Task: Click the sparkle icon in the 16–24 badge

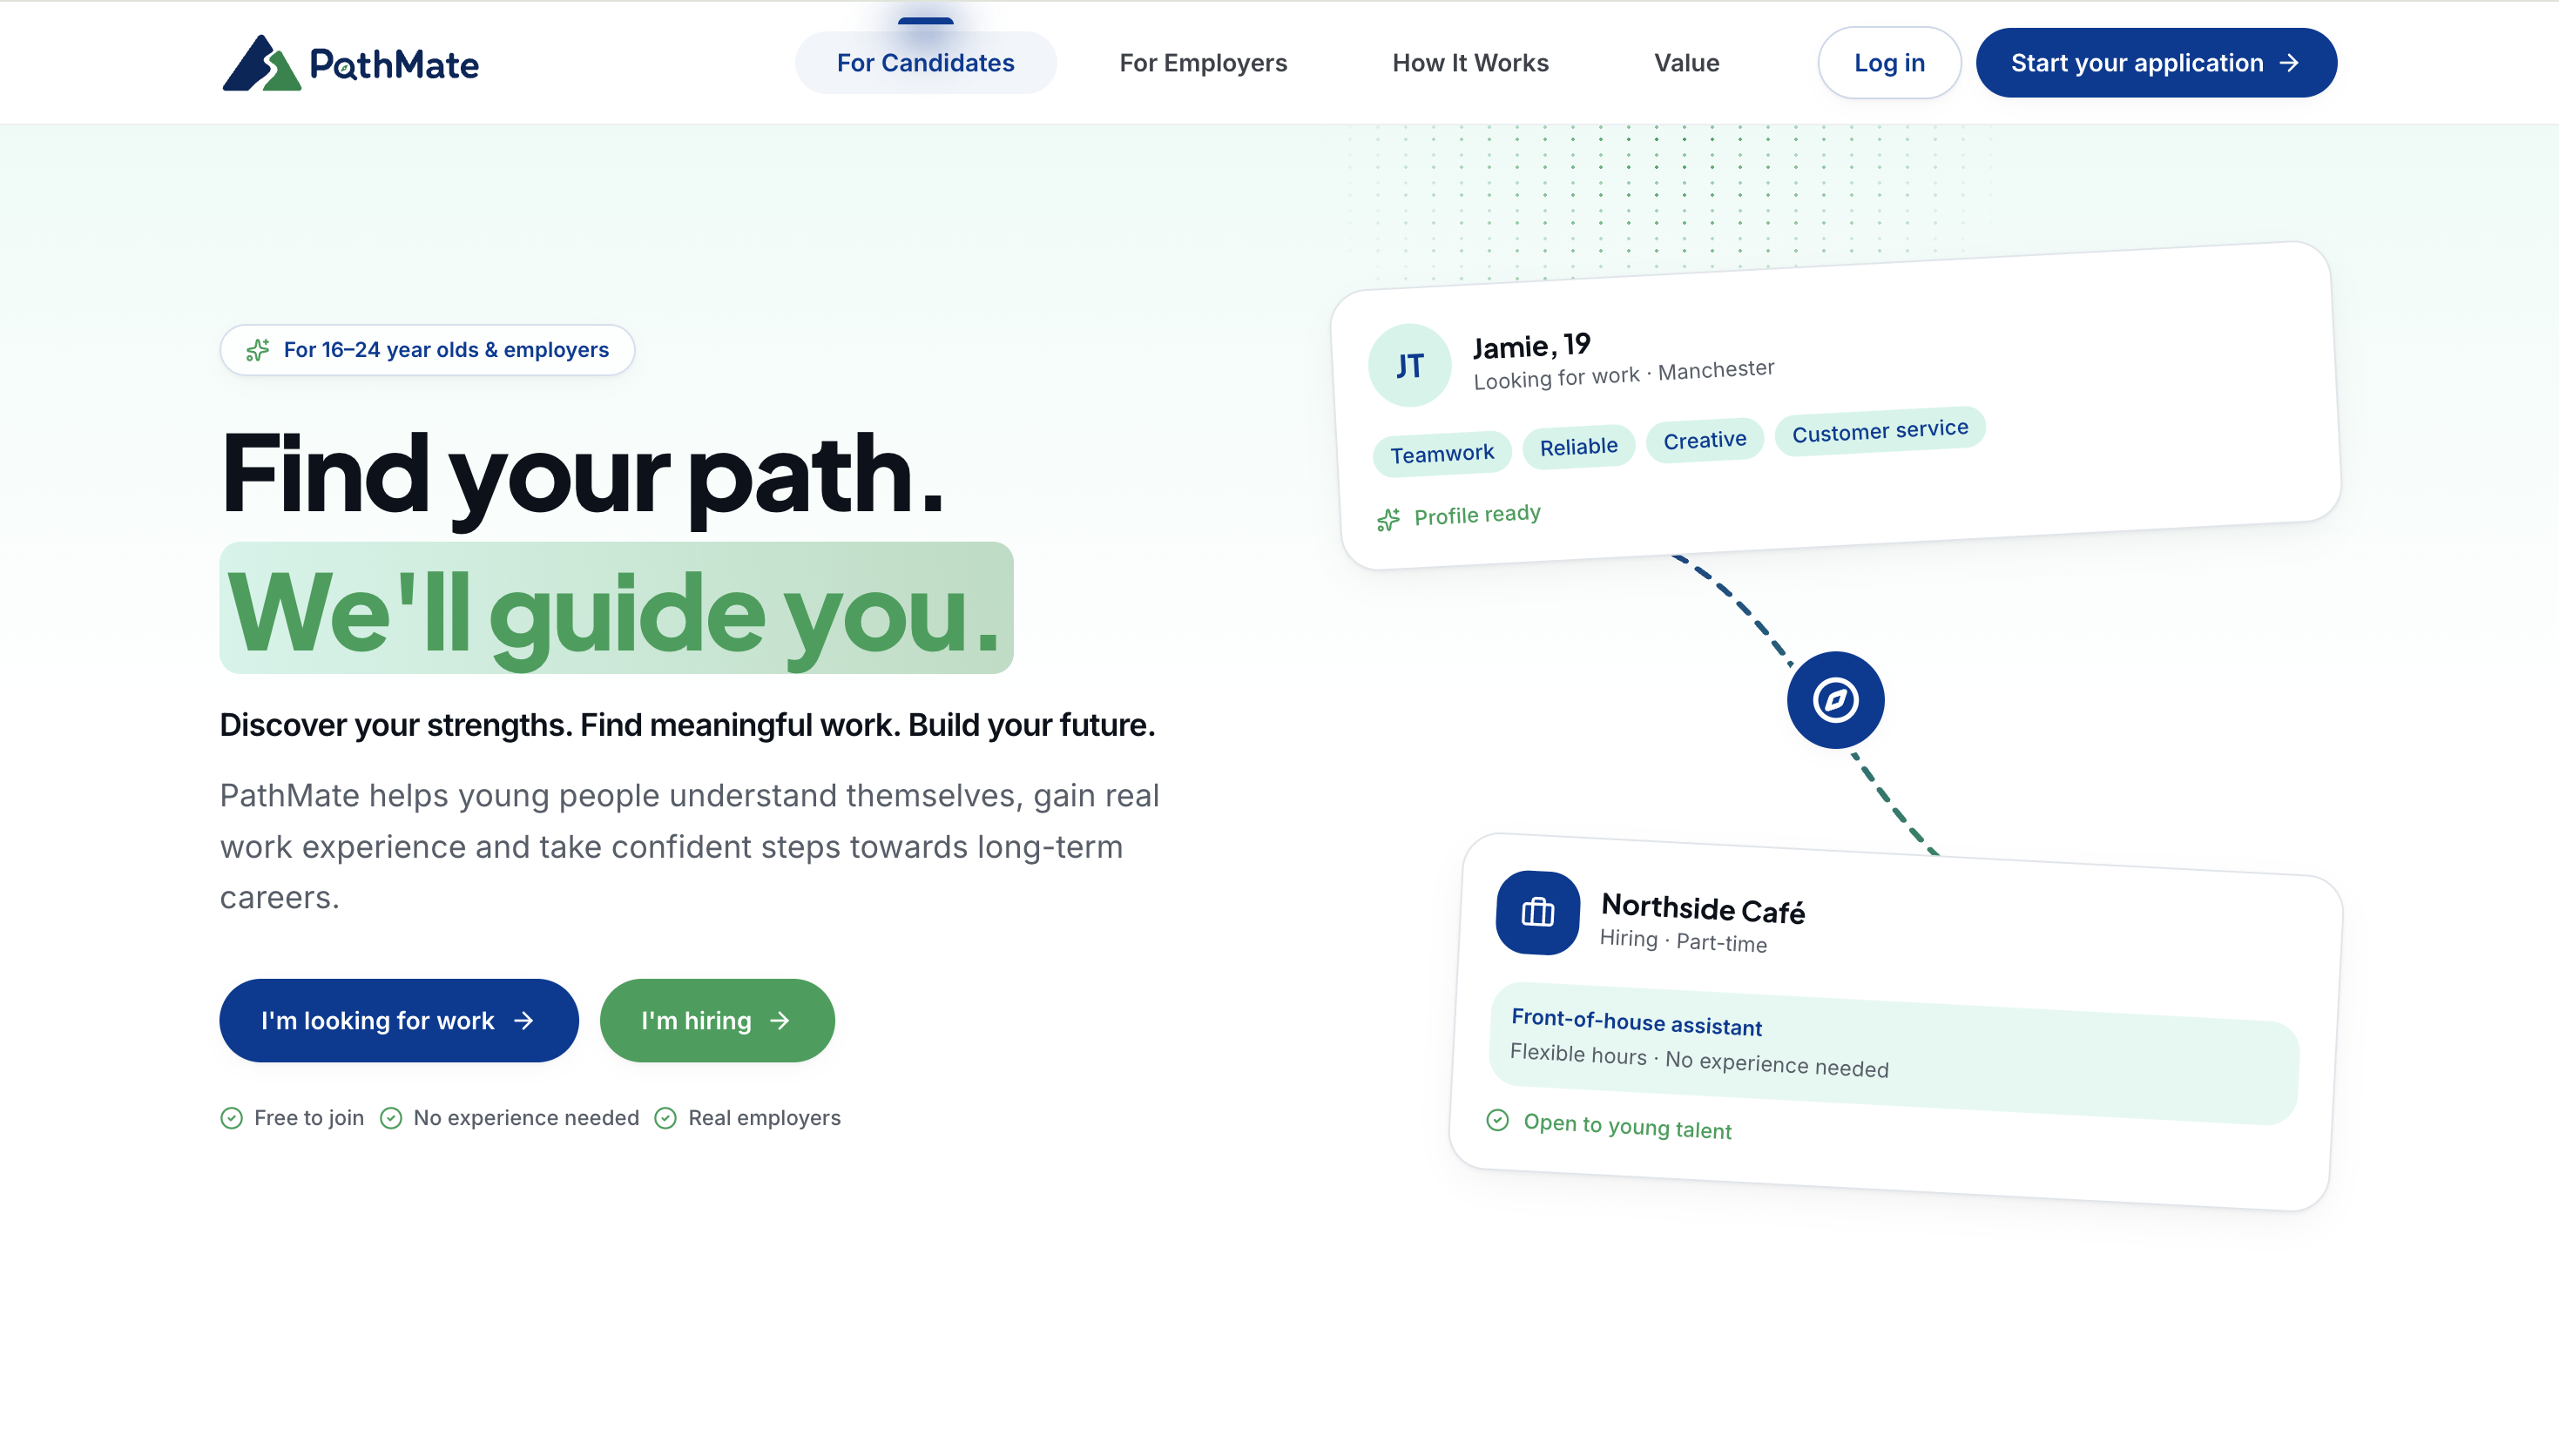Action: tap(258, 350)
